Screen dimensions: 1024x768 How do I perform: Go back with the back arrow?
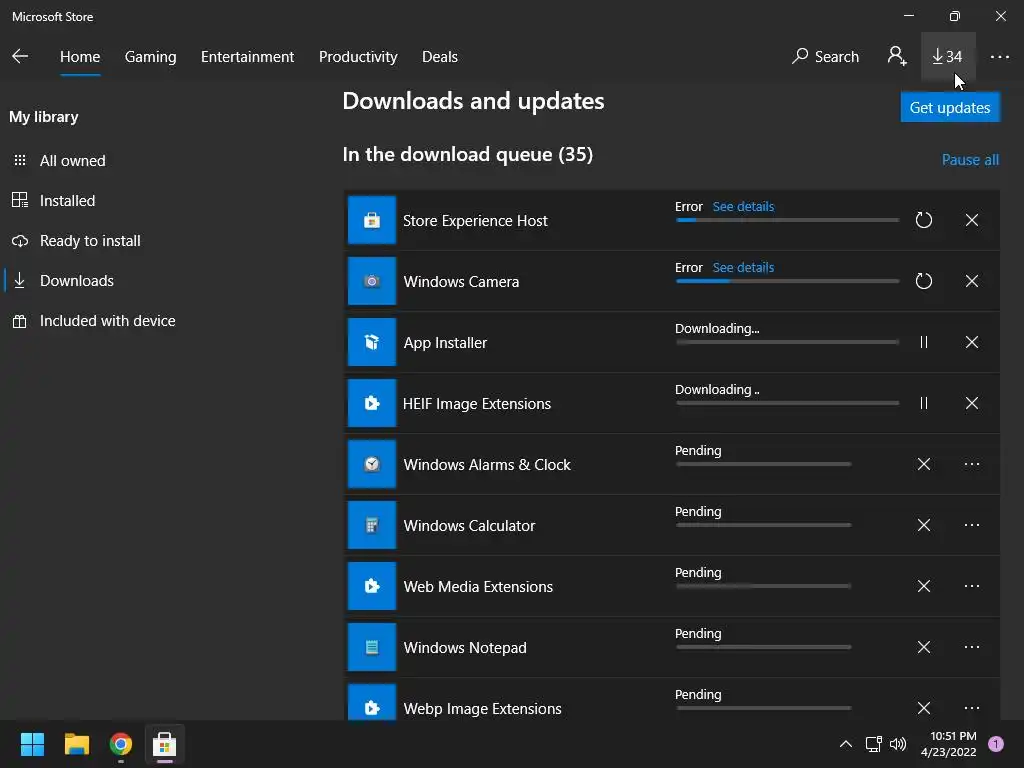tap(20, 56)
